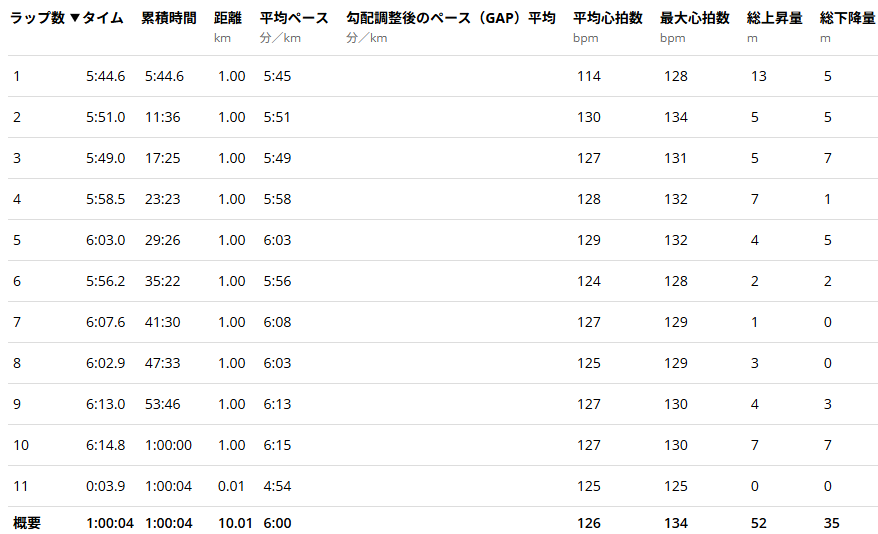
Task: Select the 累積時間 column header
Action: [169, 18]
